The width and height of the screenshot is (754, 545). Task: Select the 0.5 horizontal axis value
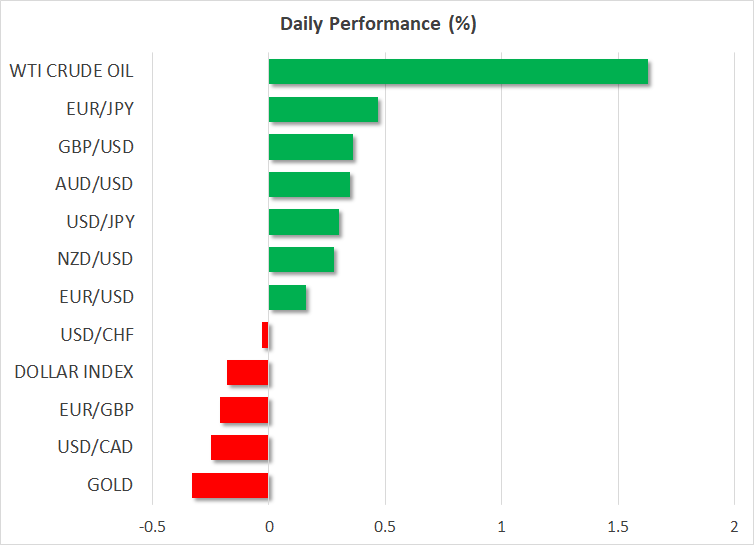[385, 527]
